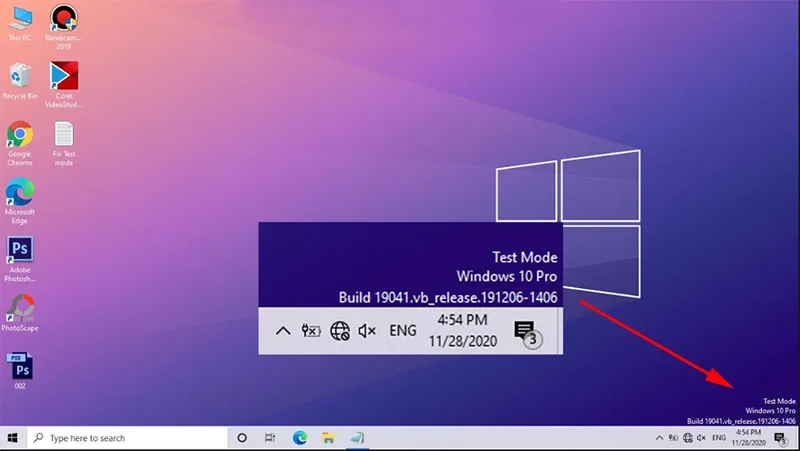800x451 pixels.
Task: Open Action Center from the taskbar
Action: (x=780, y=438)
